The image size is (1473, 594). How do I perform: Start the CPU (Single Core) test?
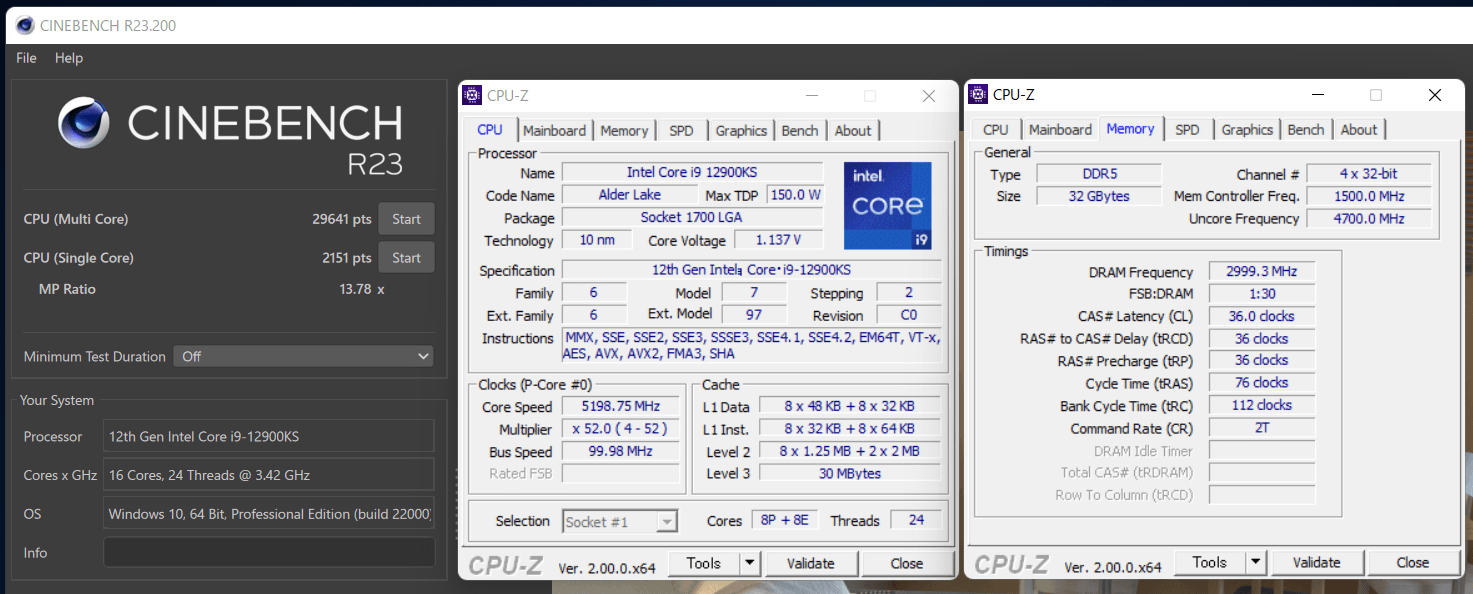(x=406, y=258)
